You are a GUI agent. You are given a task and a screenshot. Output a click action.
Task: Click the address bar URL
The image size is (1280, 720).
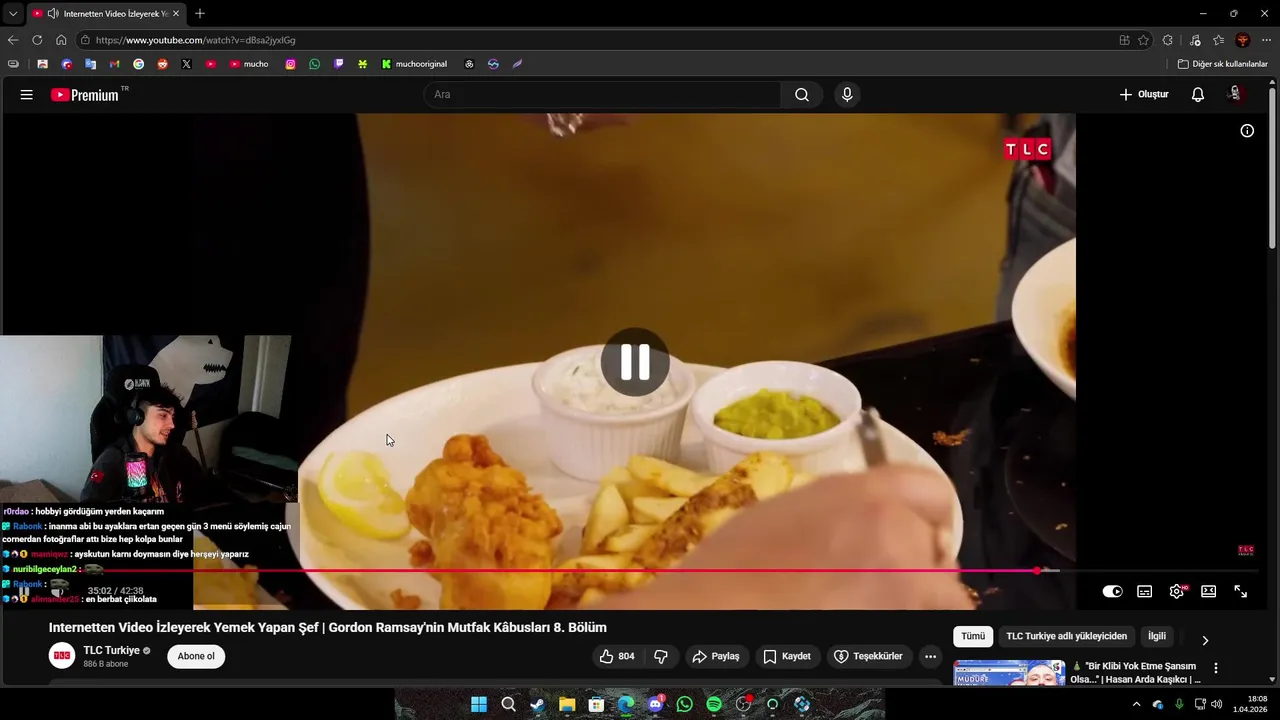pos(195,40)
